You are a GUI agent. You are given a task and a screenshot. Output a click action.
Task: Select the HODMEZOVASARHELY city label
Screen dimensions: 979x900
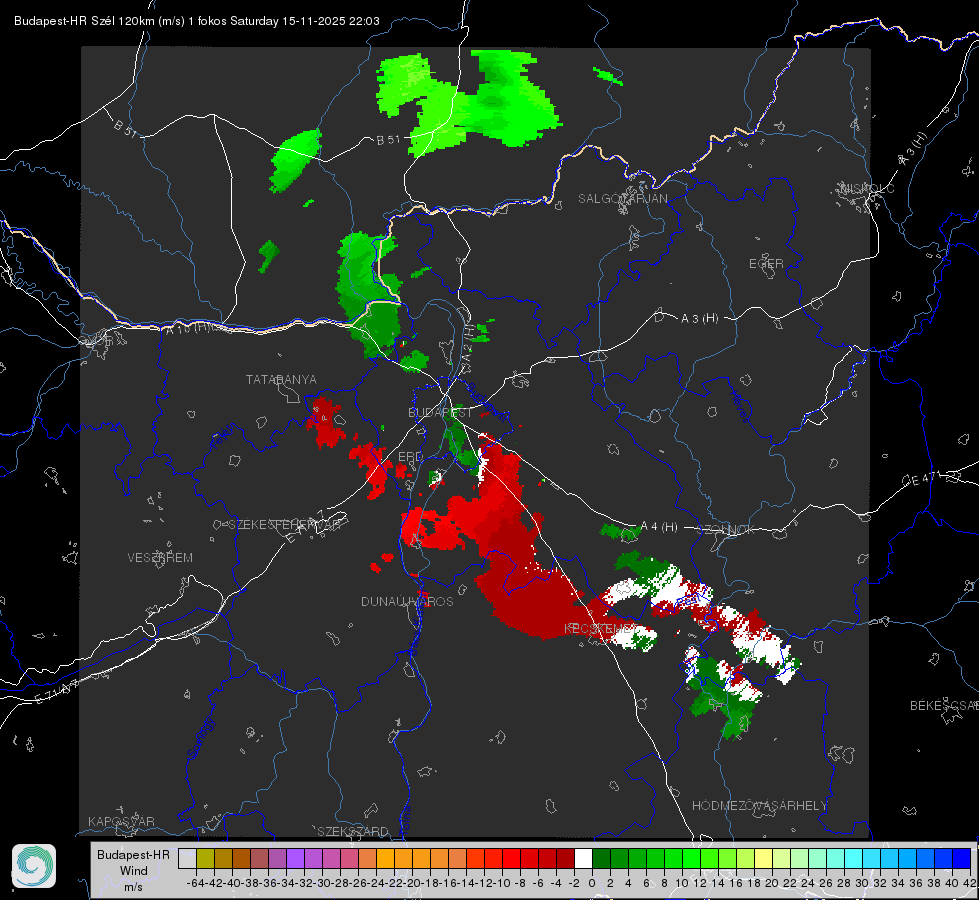click(x=759, y=806)
